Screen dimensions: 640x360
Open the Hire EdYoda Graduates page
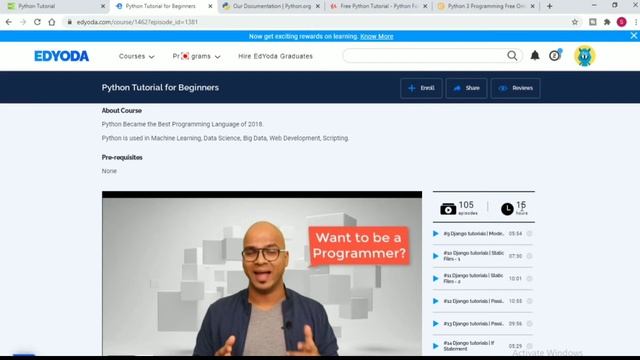(276, 56)
